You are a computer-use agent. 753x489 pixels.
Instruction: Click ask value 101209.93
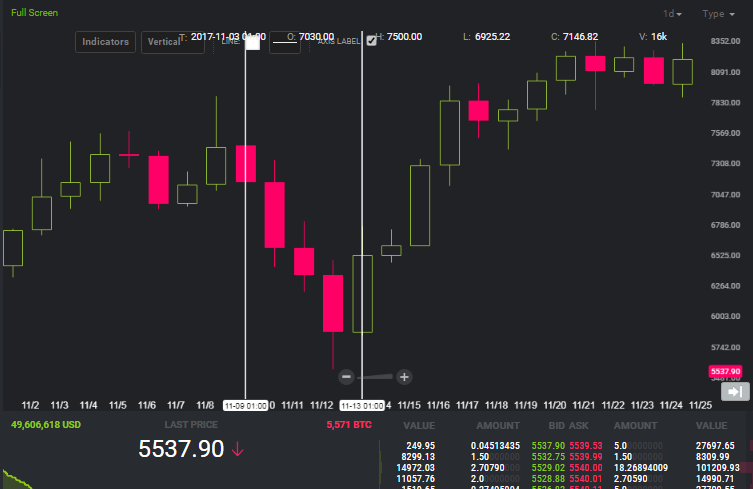(717, 468)
